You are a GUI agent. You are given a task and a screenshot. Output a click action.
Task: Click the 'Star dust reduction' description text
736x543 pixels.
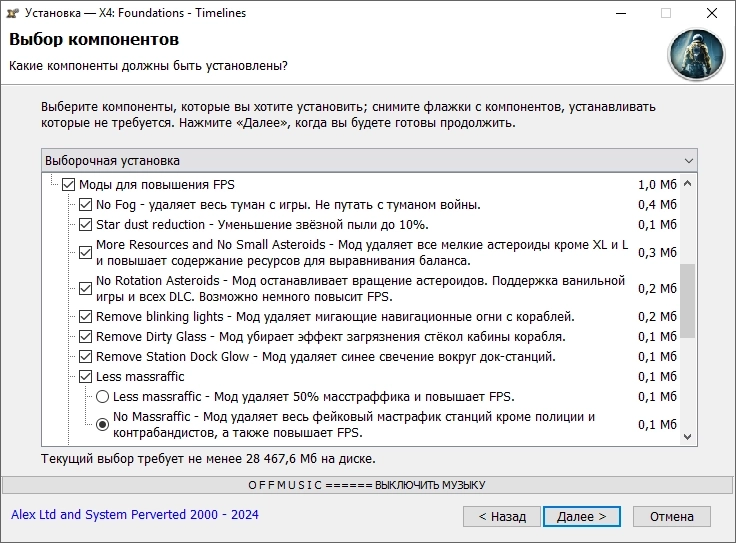(262, 225)
